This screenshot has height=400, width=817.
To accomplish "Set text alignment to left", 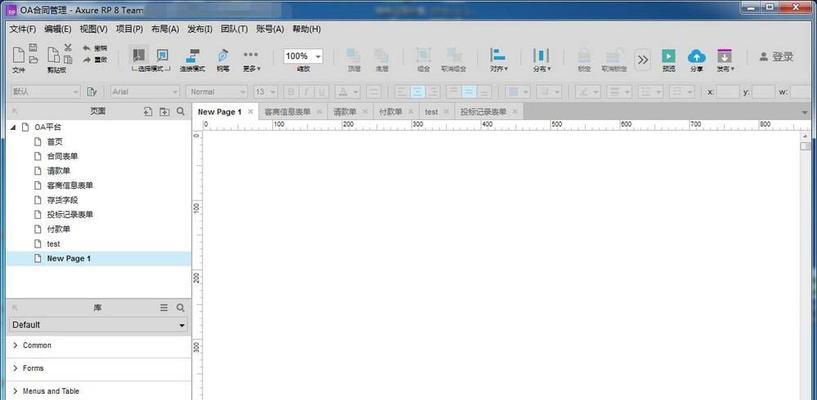I will point(402,92).
